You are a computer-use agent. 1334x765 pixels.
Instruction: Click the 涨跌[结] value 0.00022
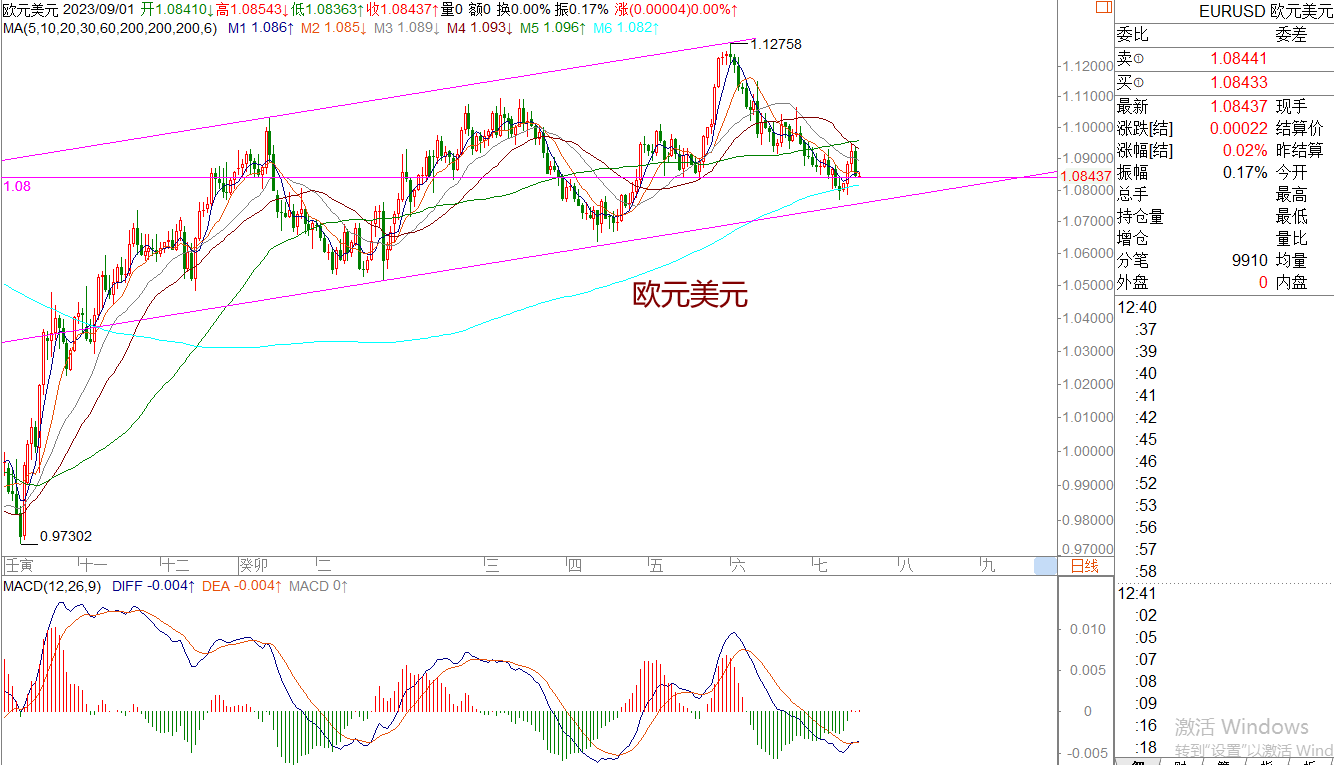pos(1239,128)
